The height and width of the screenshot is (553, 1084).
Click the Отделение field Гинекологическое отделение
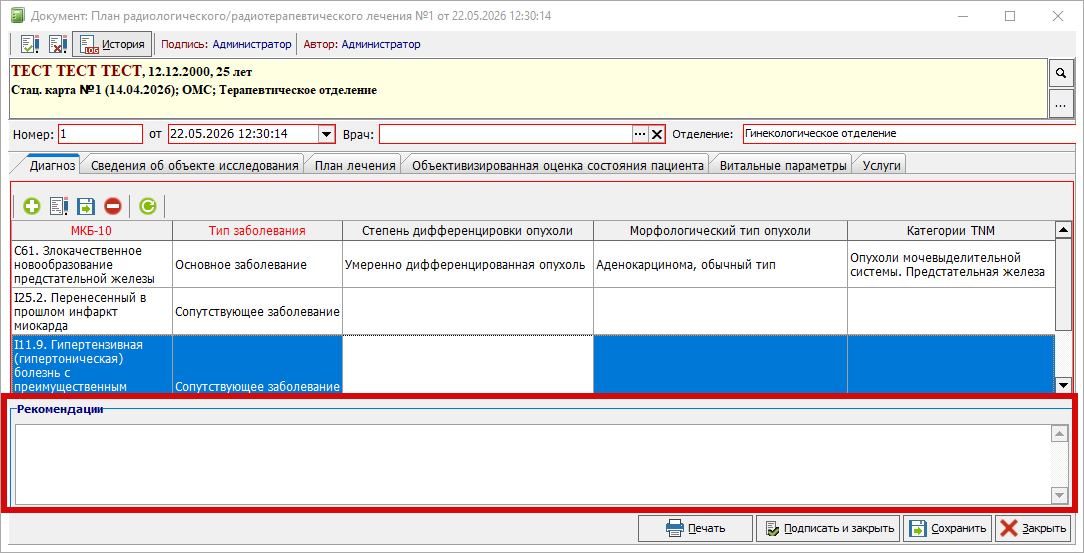pyautogui.click(x=908, y=133)
